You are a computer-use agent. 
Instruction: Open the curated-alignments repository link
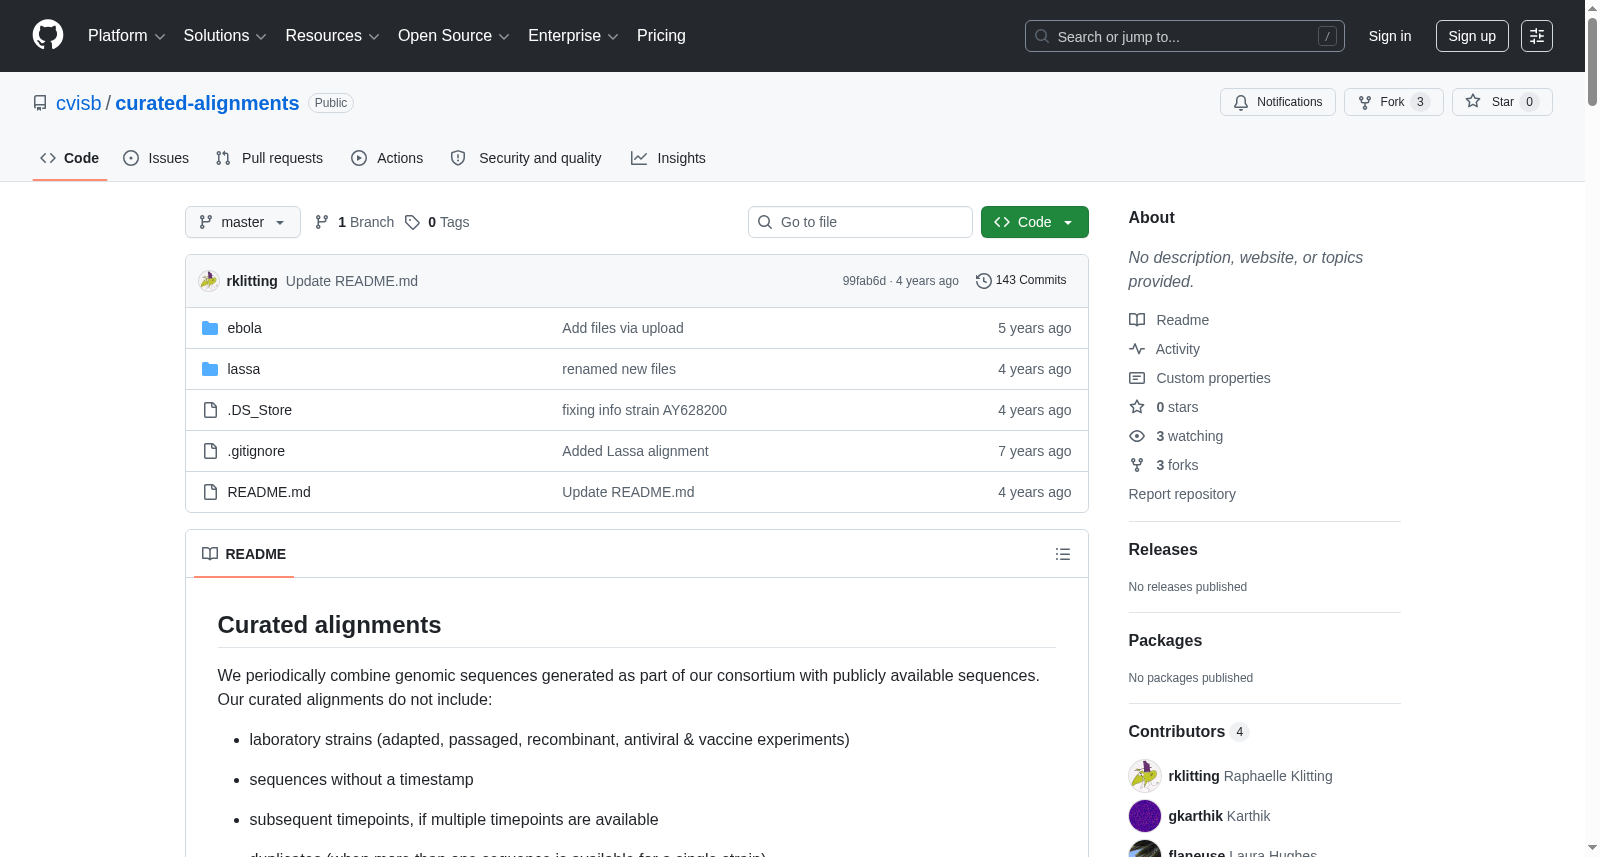pos(207,103)
